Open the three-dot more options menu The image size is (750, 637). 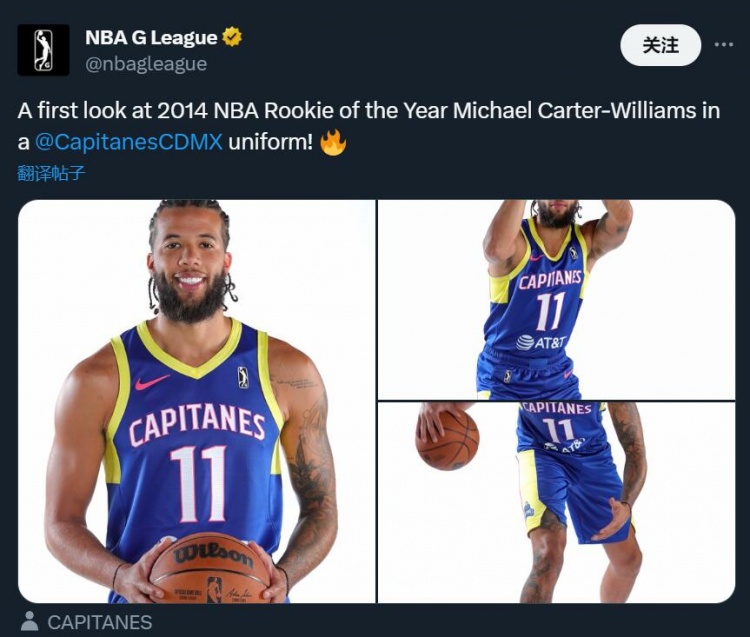[724, 45]
